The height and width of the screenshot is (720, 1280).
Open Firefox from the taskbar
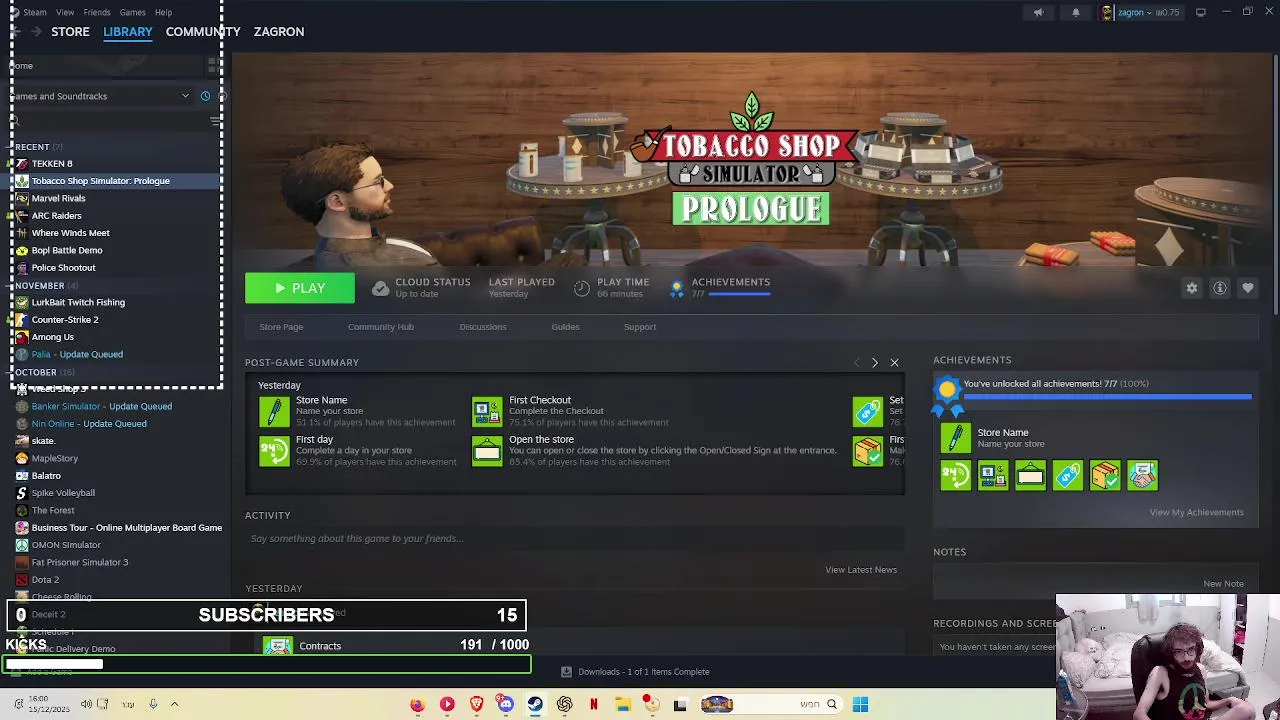tap(417, 704)
